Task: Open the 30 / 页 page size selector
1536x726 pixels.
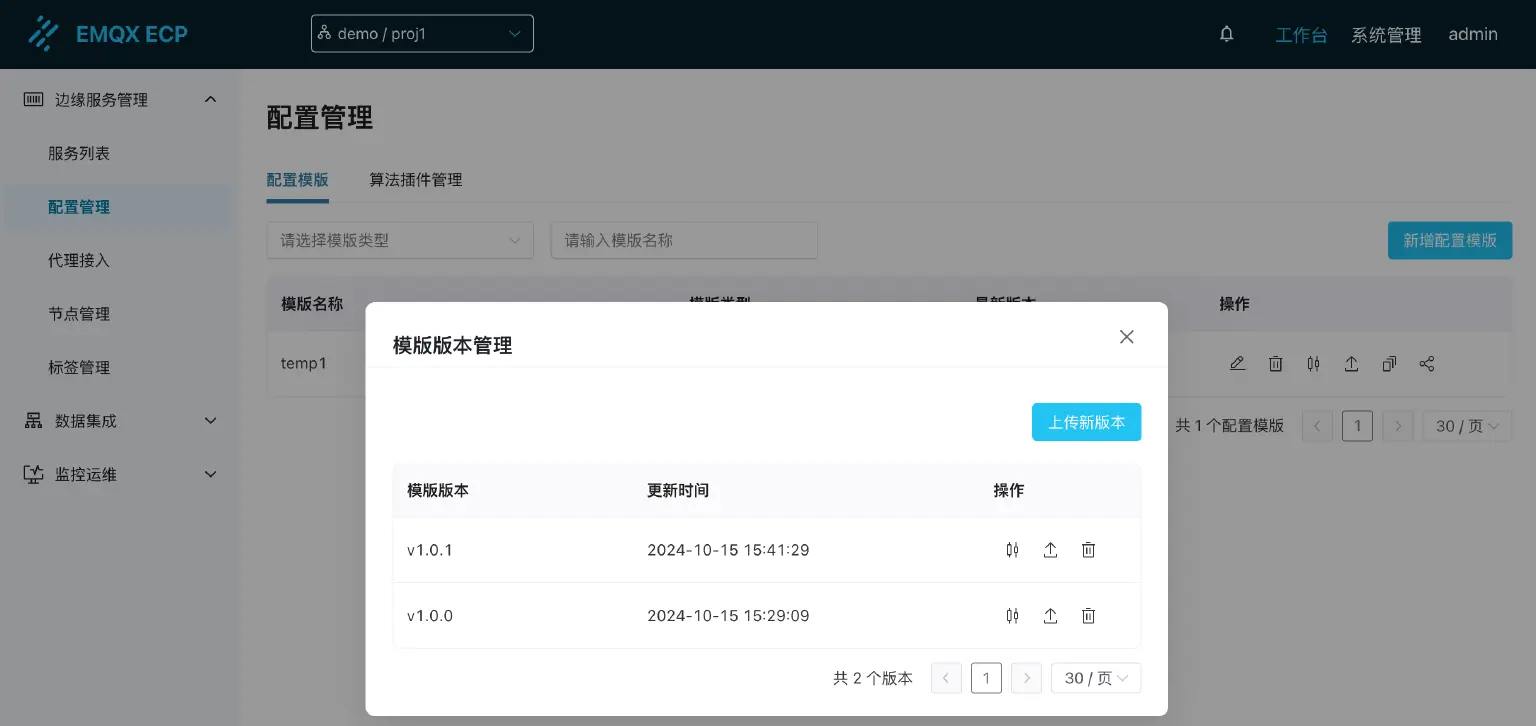Action: click(1096, 678)
